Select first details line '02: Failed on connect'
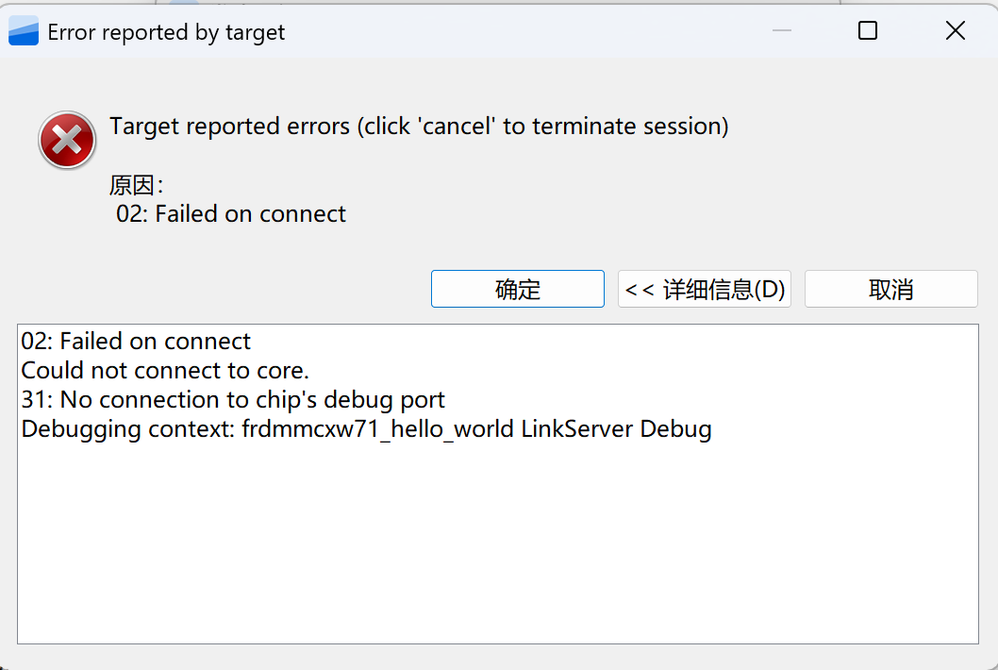 [x=136, y=342]
